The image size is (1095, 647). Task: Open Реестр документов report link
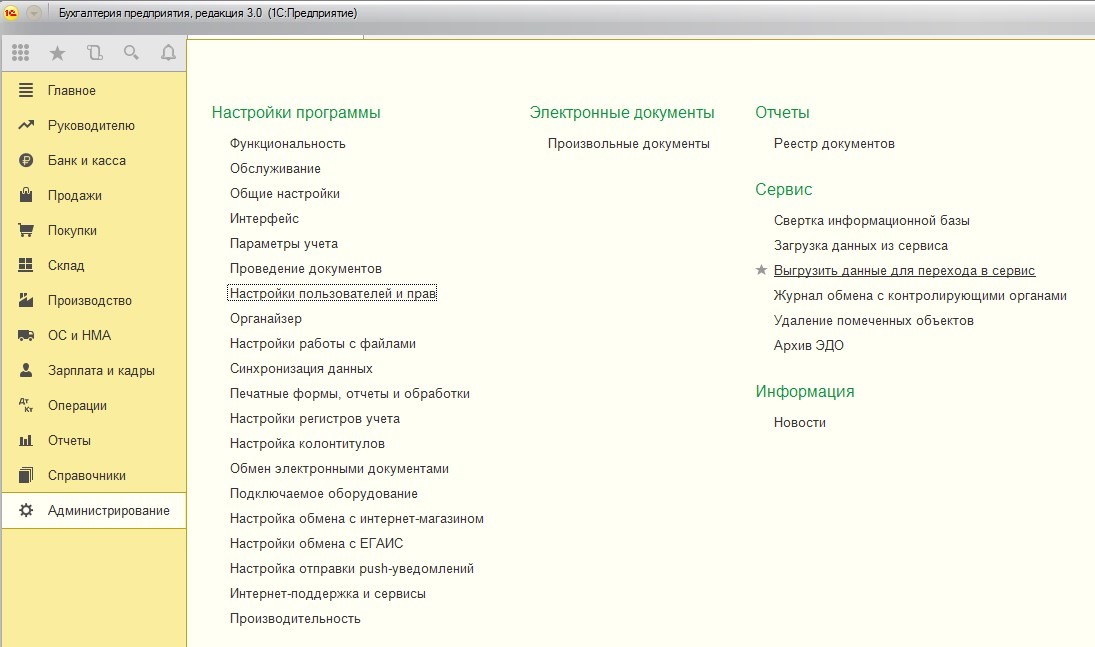coord(834,143)
